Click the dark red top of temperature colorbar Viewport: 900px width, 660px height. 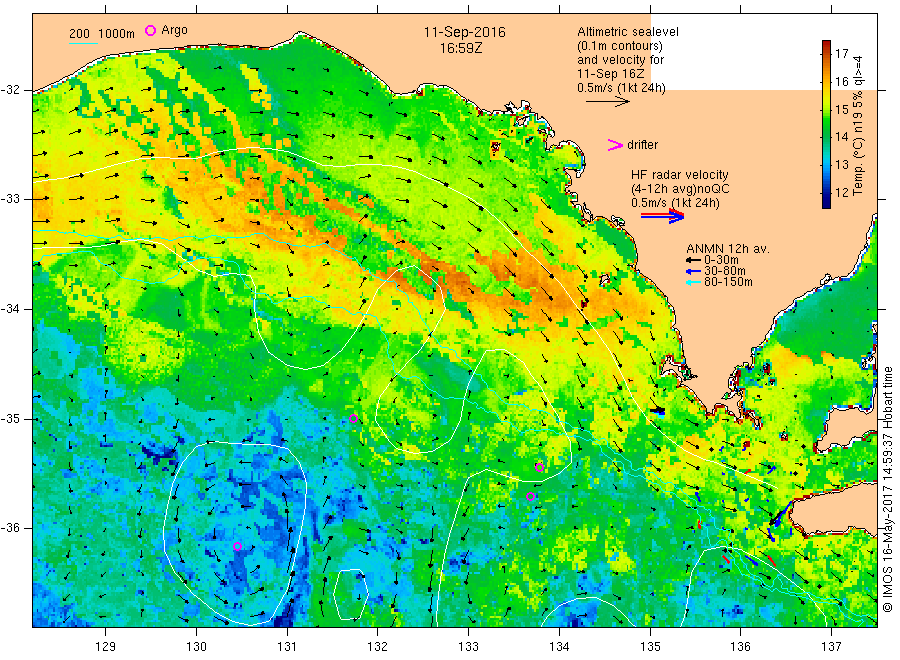pos(827,45)
